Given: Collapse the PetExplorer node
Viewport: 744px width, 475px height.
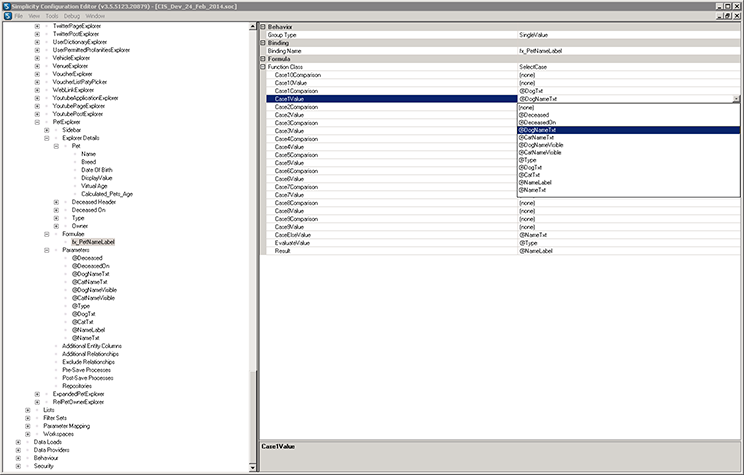Looking at the screenshot, I should pos(37,122).
